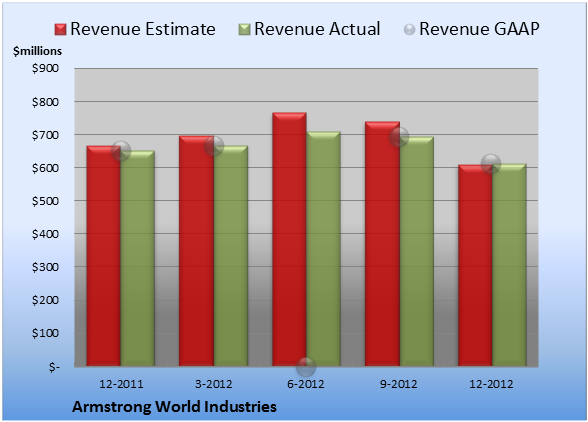588x422 pixels.
Task: Click the green actual bar for 9-2012
Action: point(417,251)
